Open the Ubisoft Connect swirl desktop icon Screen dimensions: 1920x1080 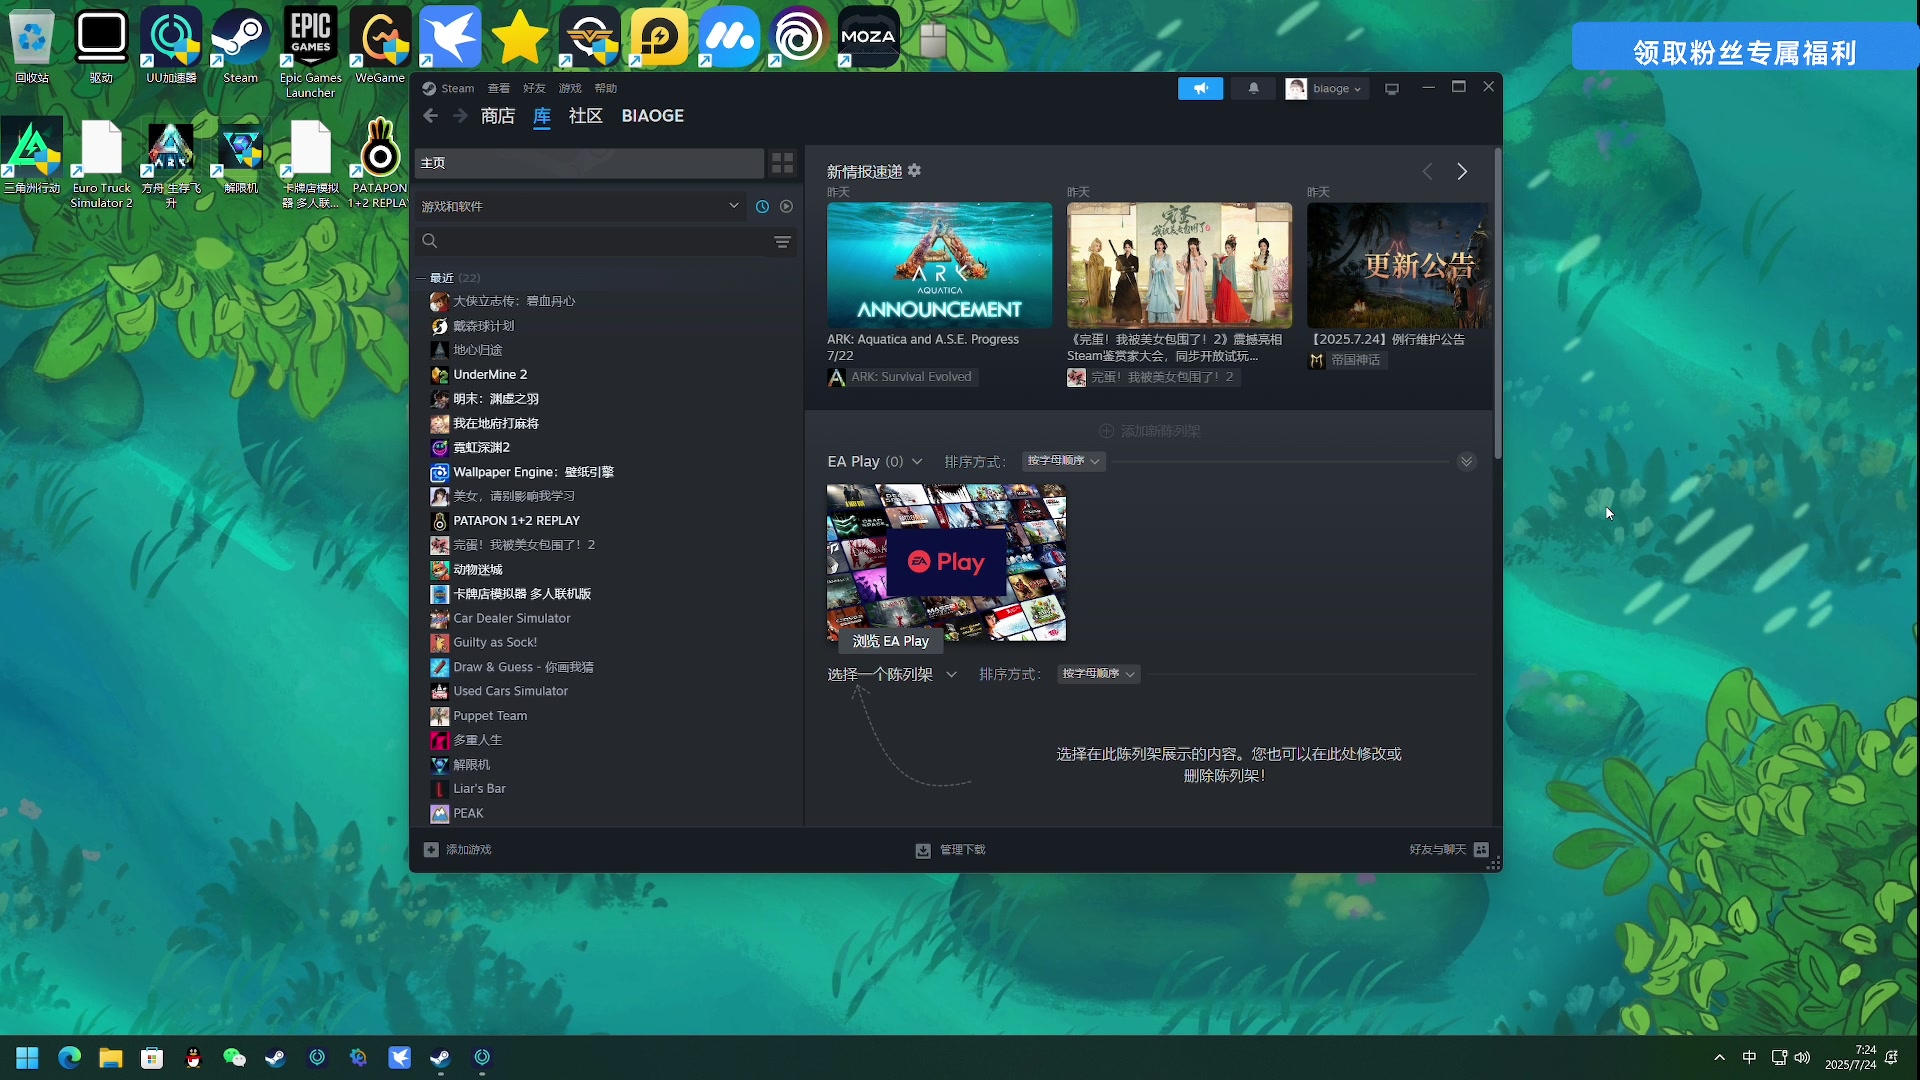click(798, 37)
